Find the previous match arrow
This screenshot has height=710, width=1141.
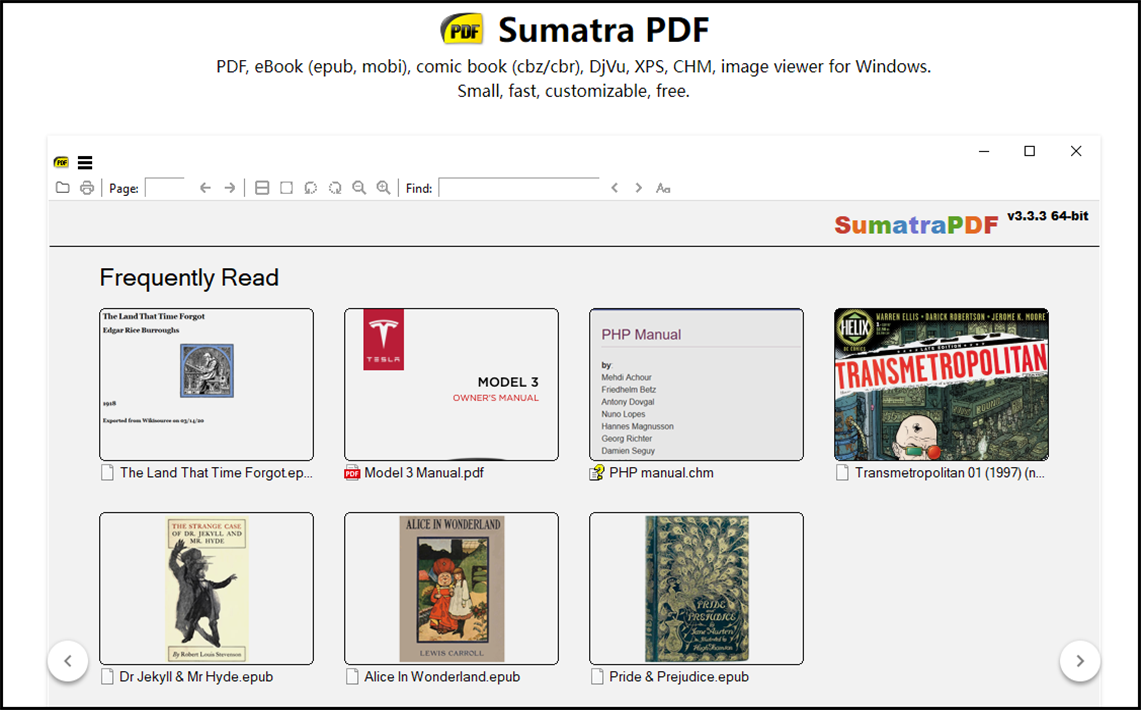tap(615, 188)
